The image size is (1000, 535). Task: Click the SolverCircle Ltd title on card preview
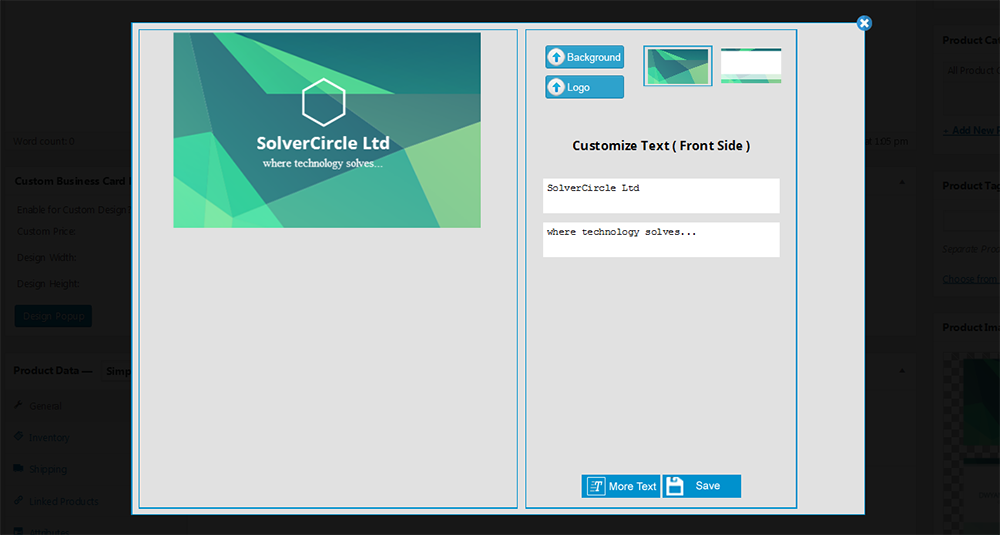(323, 143)
